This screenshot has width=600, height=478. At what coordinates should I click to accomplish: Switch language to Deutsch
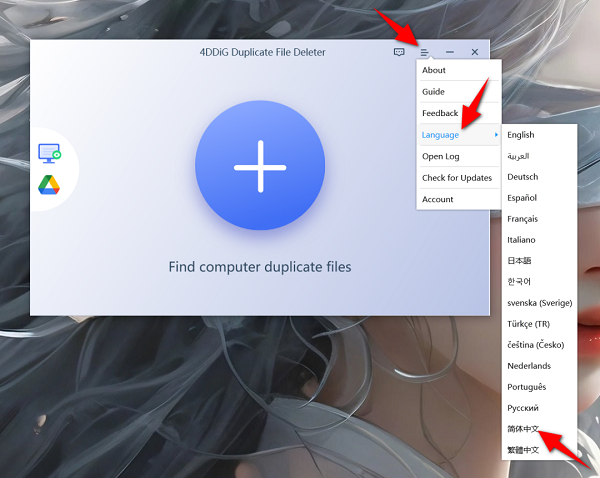tap(539, 177)
